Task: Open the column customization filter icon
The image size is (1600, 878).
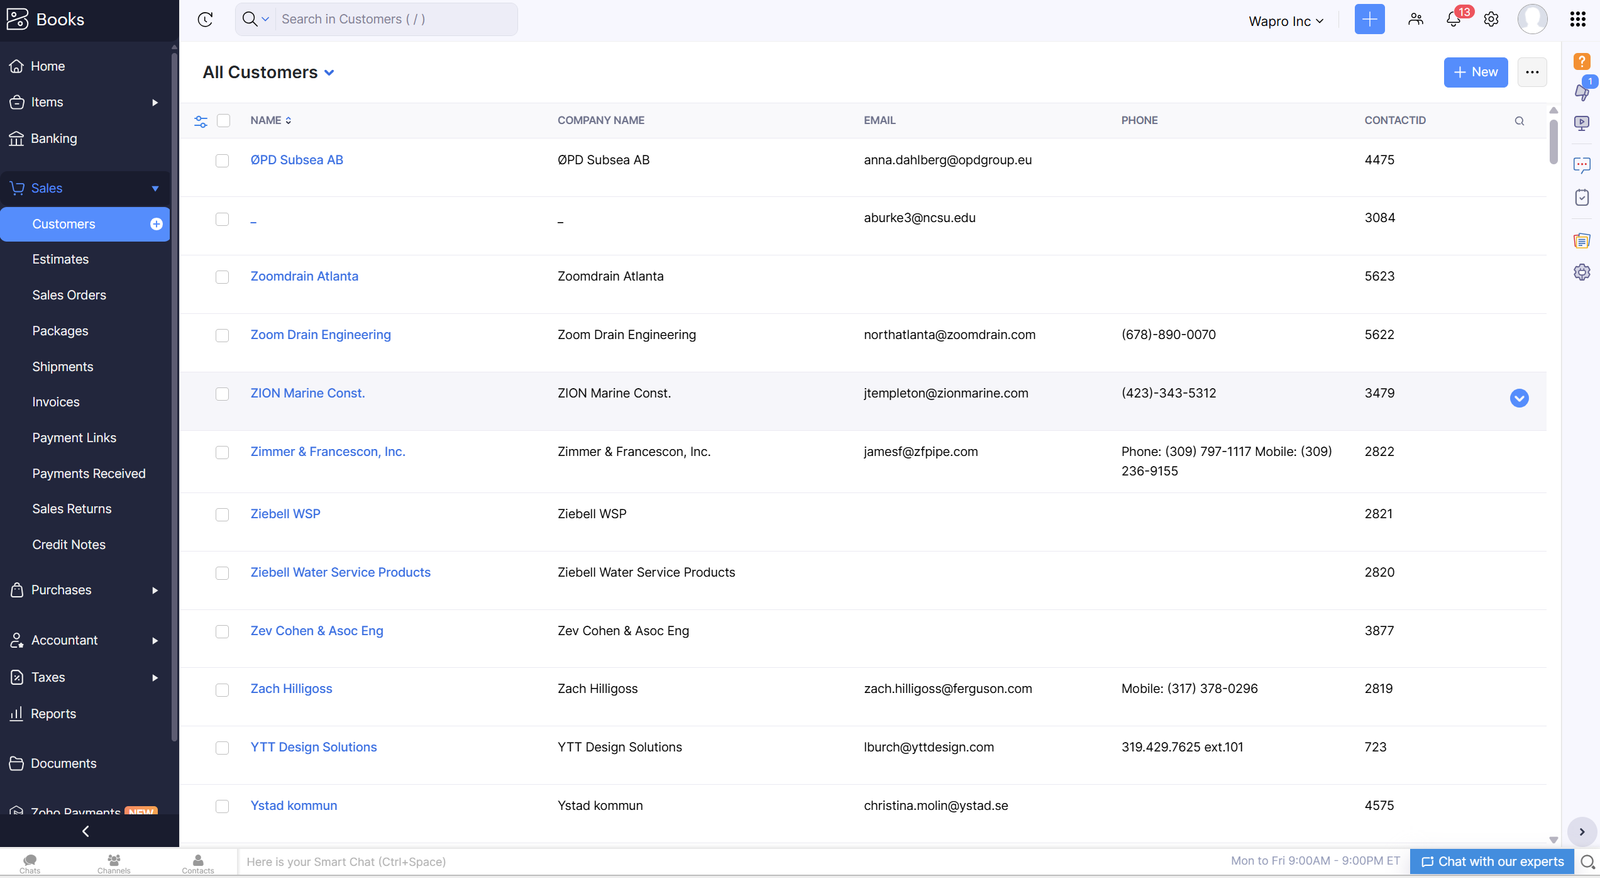Action: click(x=201, y=121)
